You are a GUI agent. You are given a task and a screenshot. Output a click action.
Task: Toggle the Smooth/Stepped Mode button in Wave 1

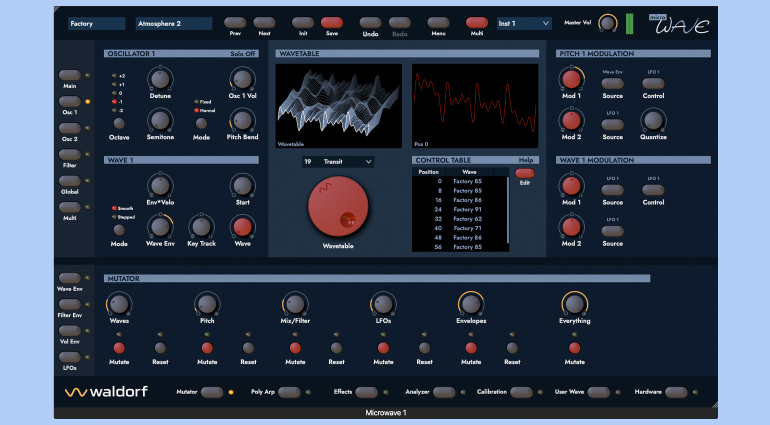pos(119,229)
